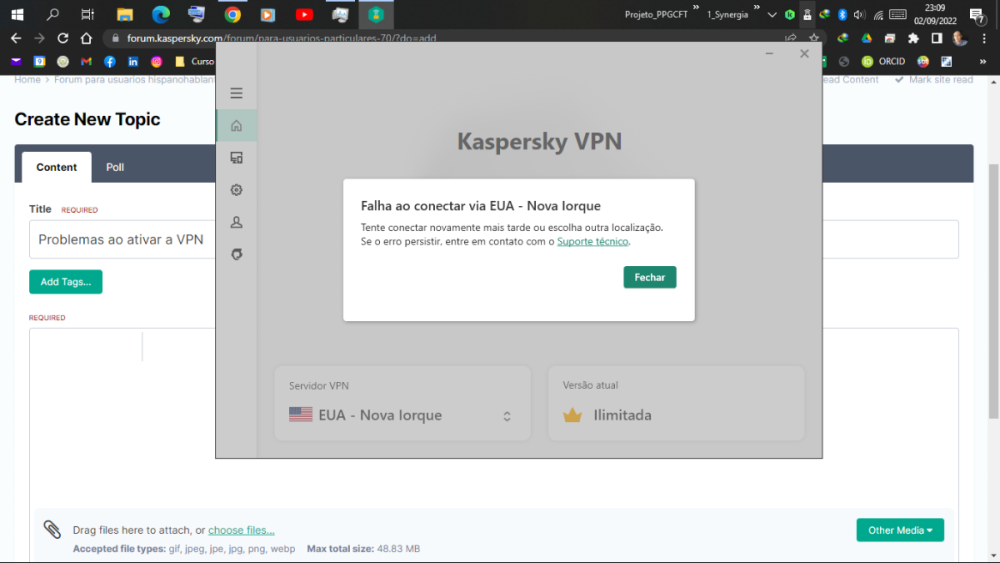Open the Instagram bookmark

(x=156, y=61)
